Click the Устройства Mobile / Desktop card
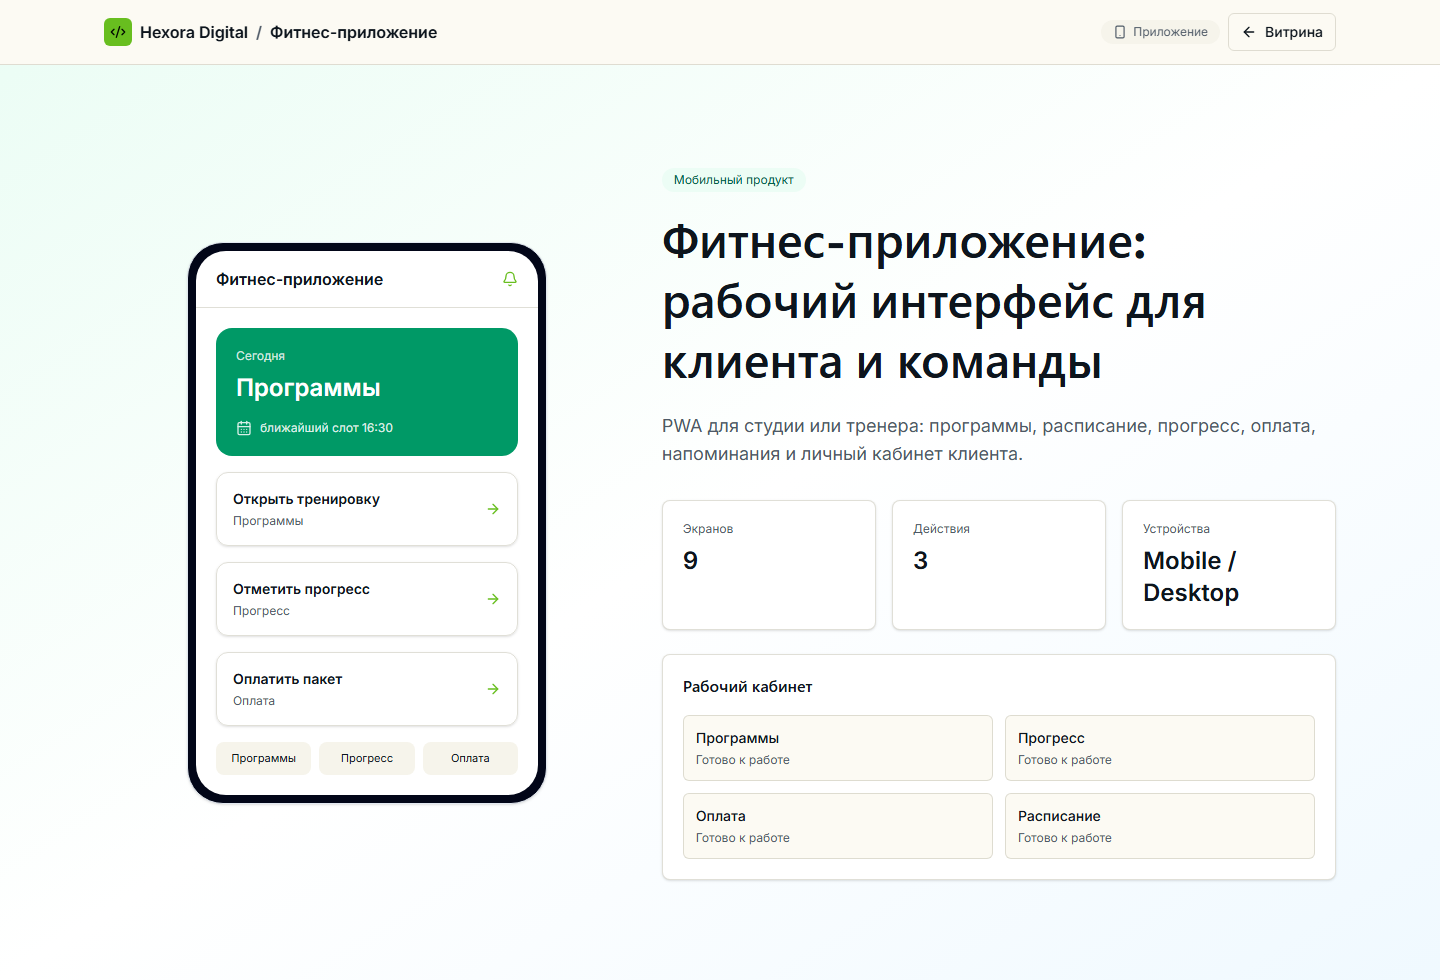The width and height of the screenshot is (1440, 980). (1229, 565)
